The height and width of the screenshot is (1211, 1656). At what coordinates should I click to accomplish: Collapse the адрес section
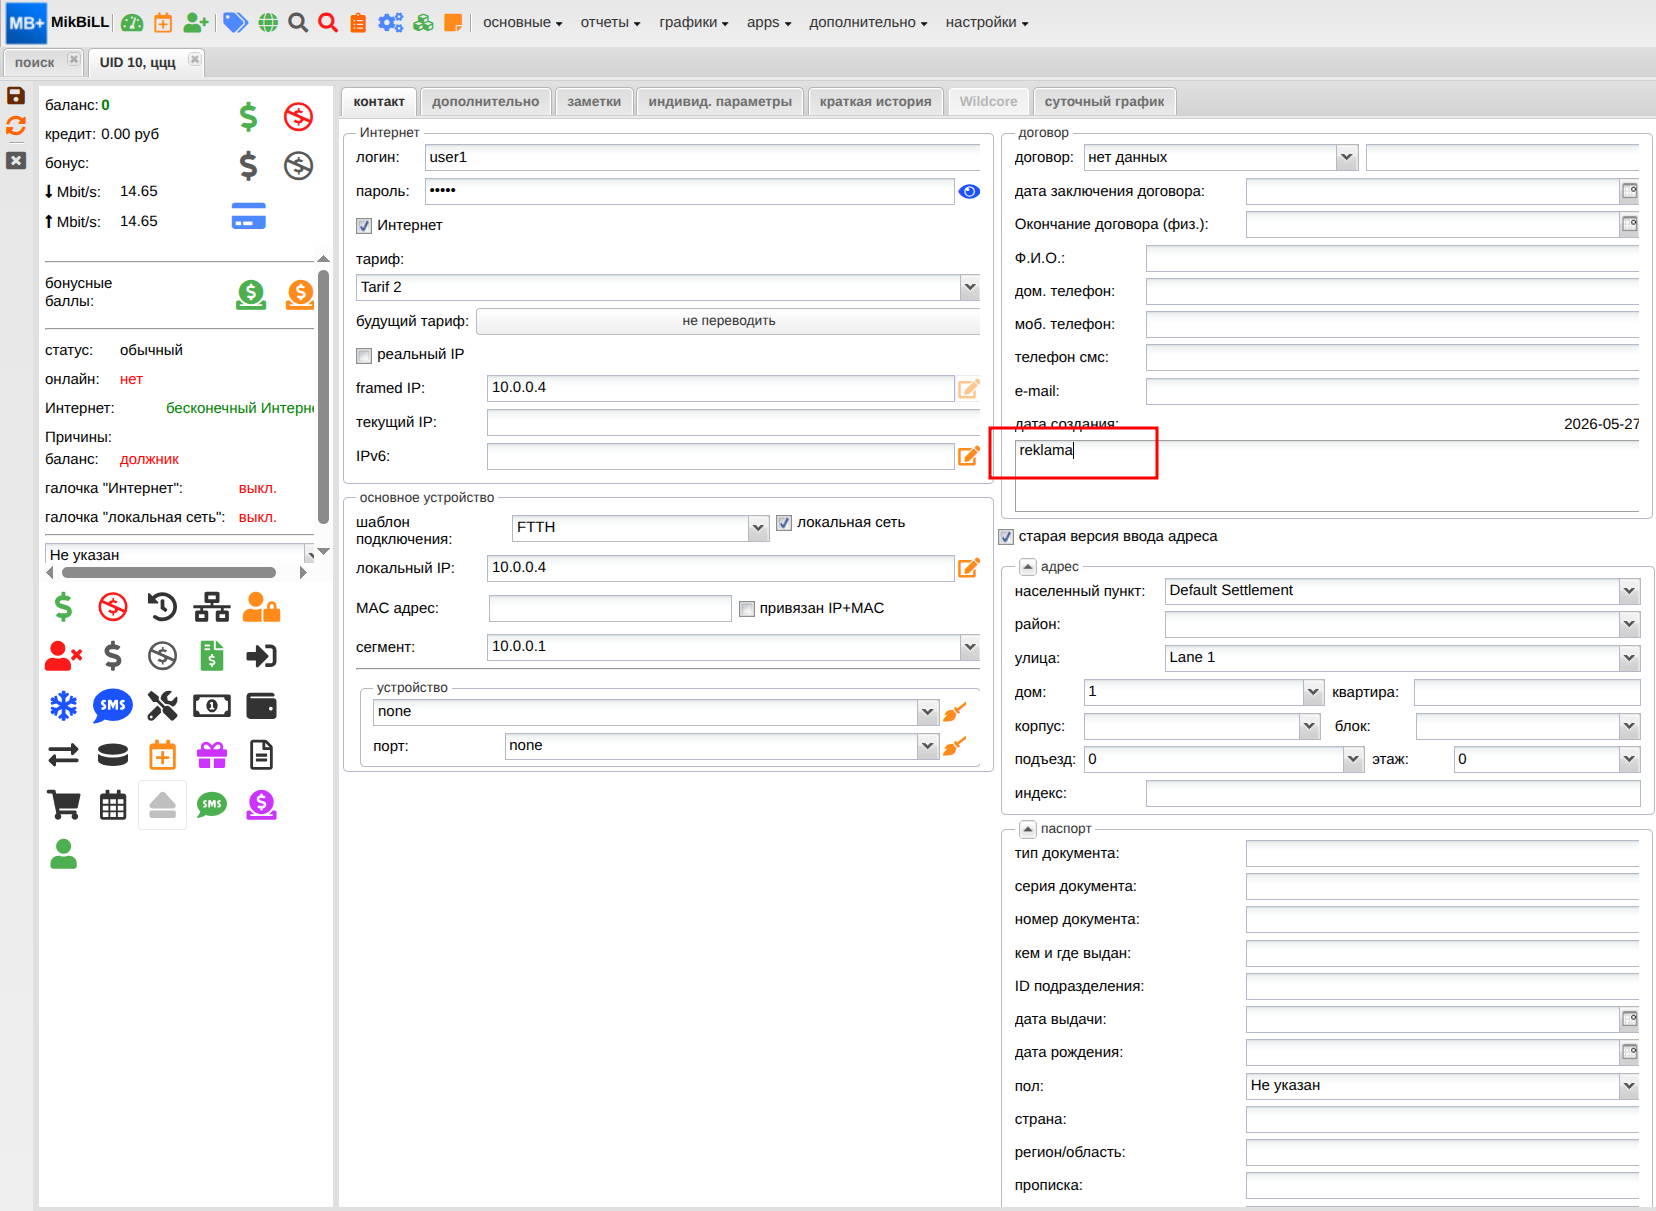[x=1028, y=567]
